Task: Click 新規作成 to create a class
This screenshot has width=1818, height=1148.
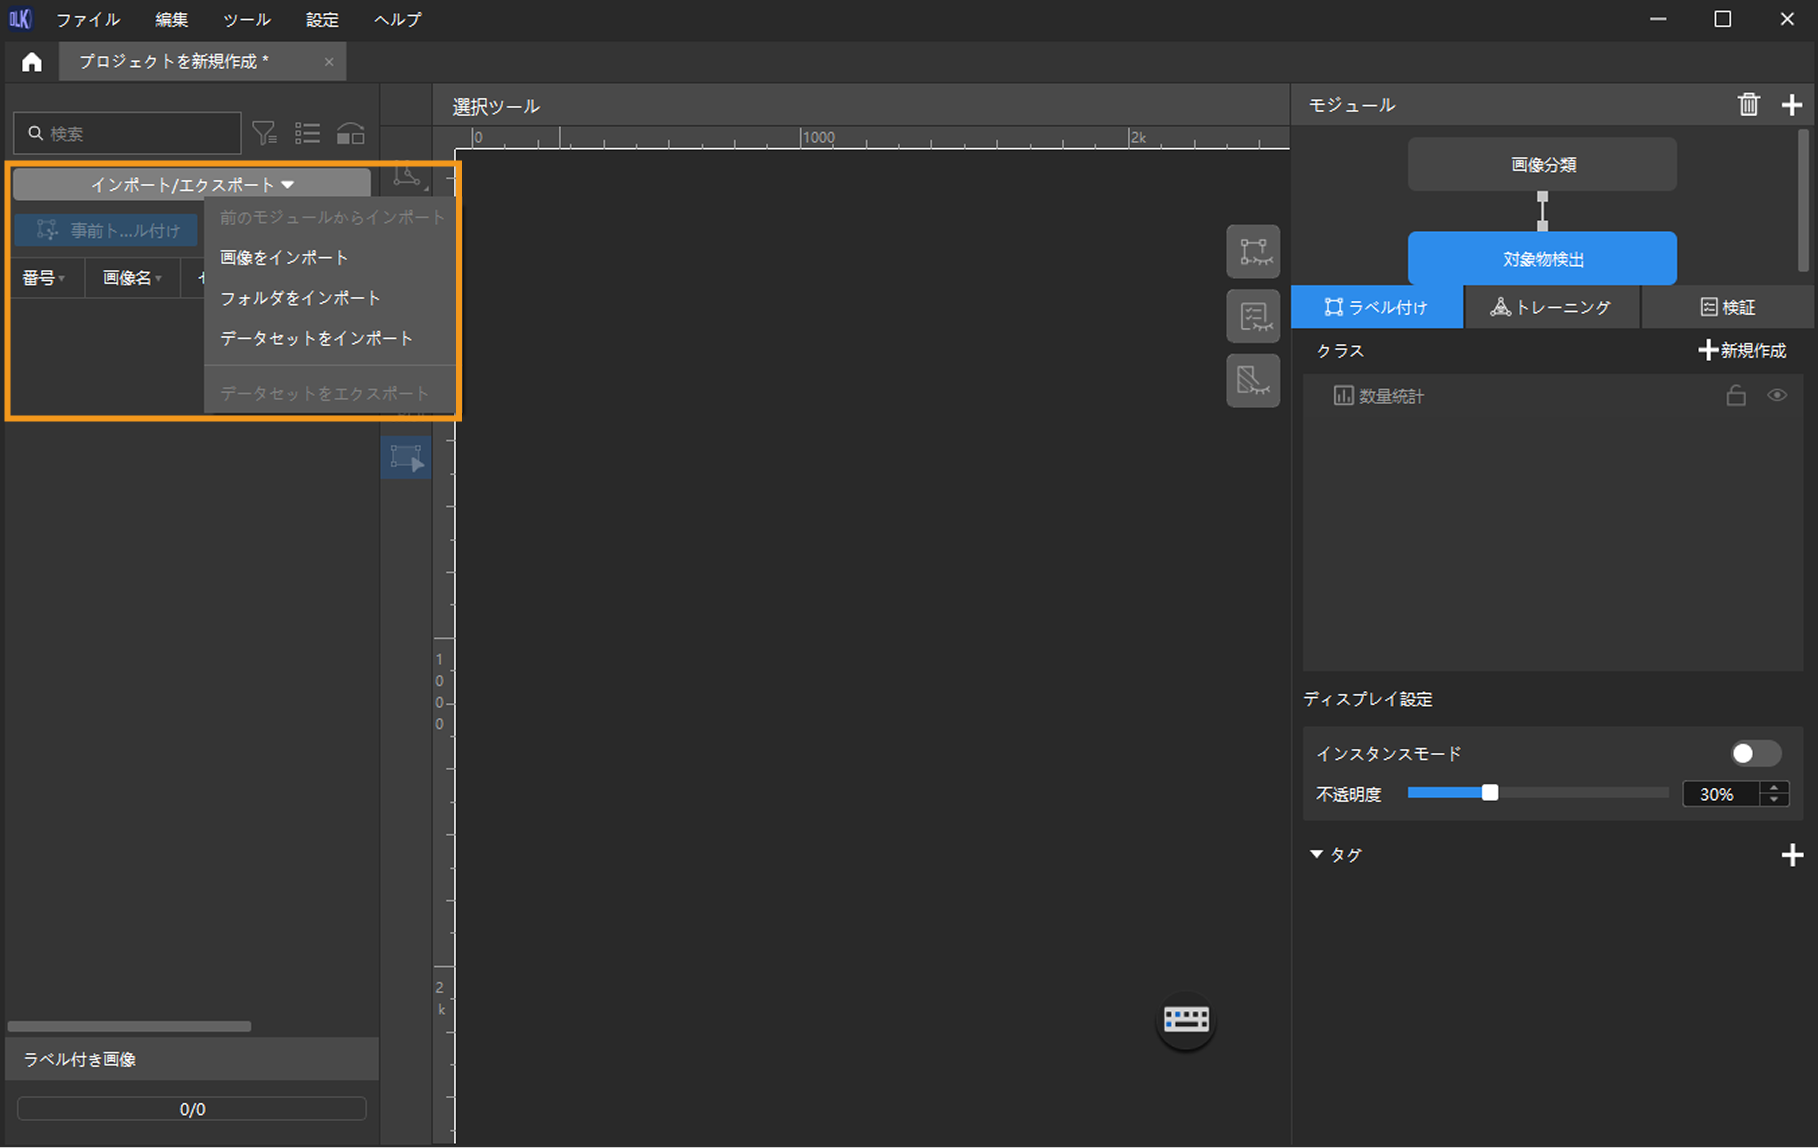Action: point(1742,351)
